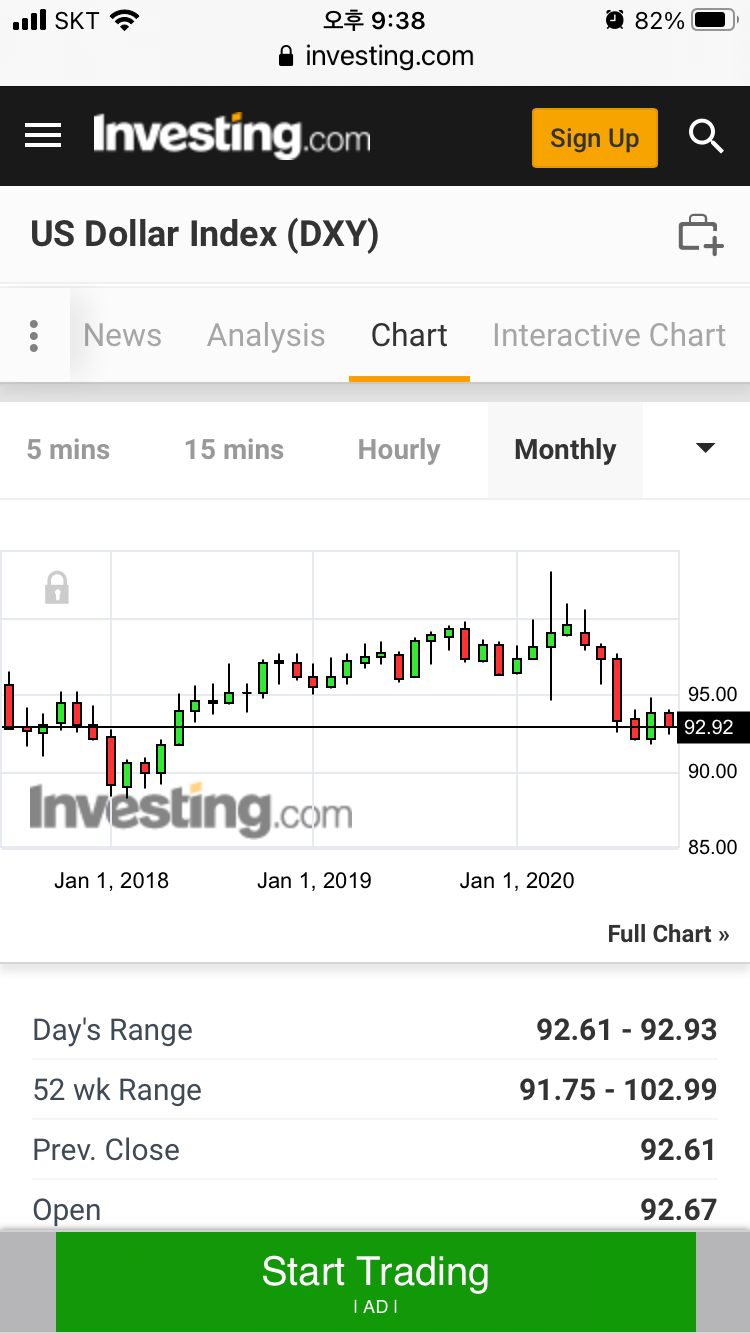Select the Chart tab

(409, 336)
